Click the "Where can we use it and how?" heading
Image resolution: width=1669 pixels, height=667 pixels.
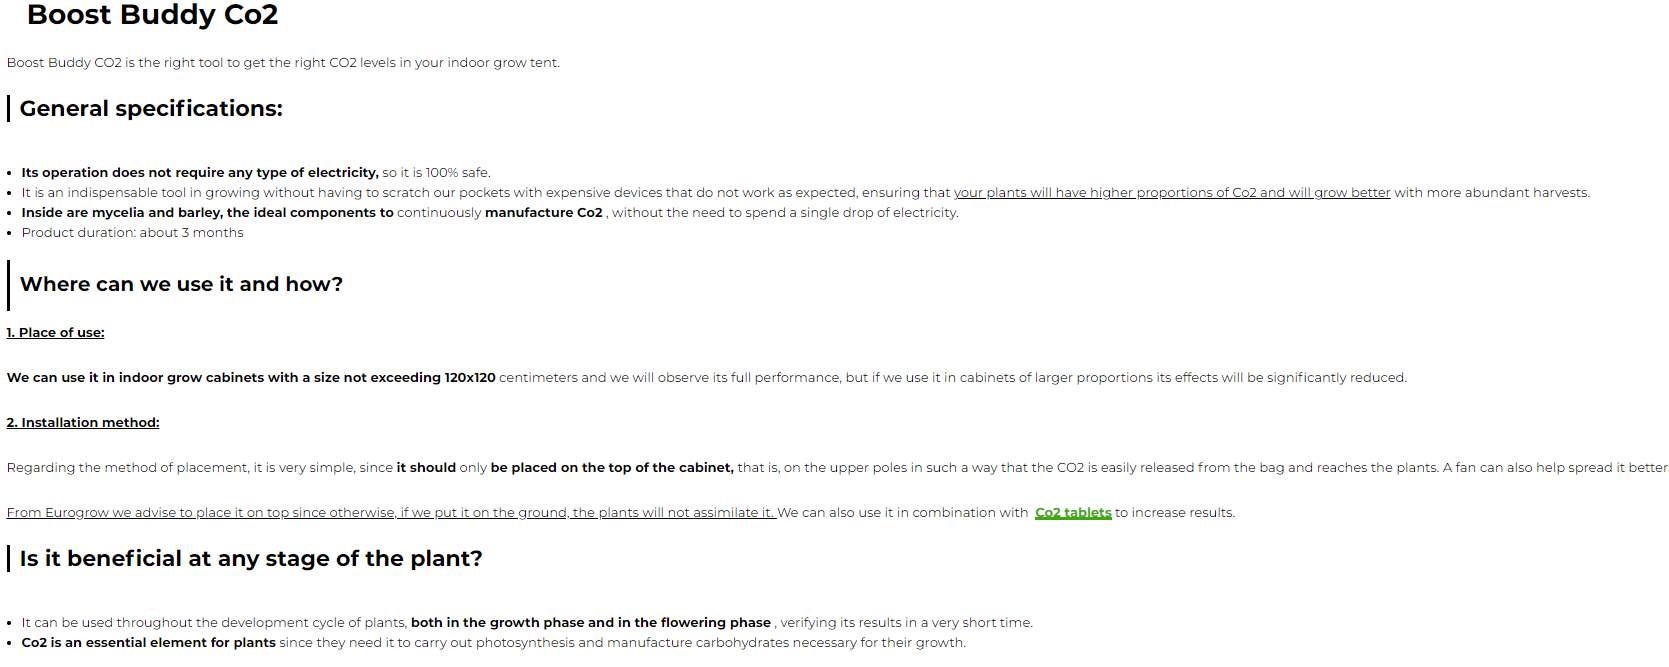[181, 284]
